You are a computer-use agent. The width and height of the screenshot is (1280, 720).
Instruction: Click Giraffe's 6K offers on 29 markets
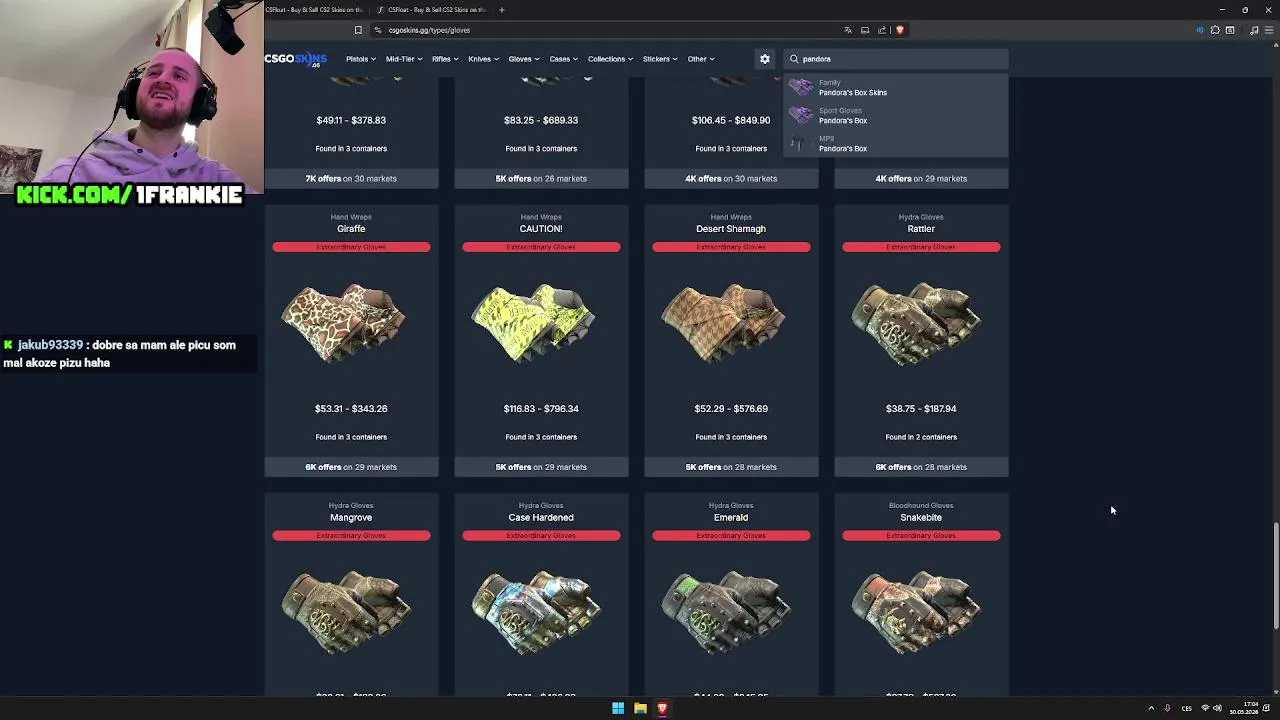(x=351, y=467)
